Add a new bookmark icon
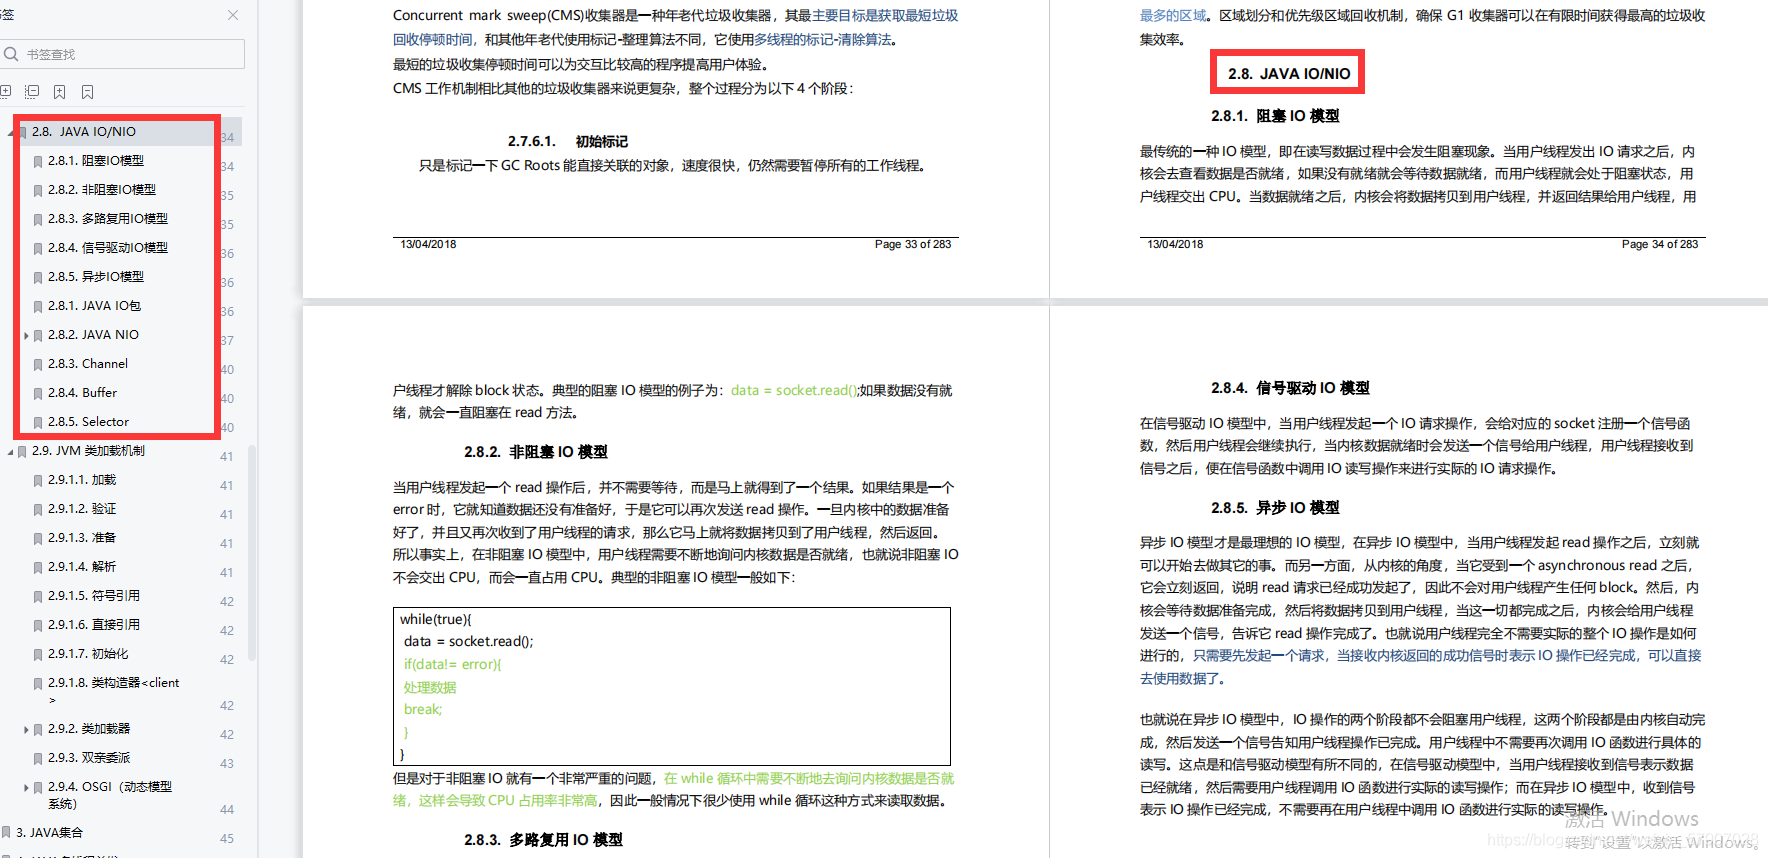The height and width of the screenshot is (858, 1768). coord(60,92)
